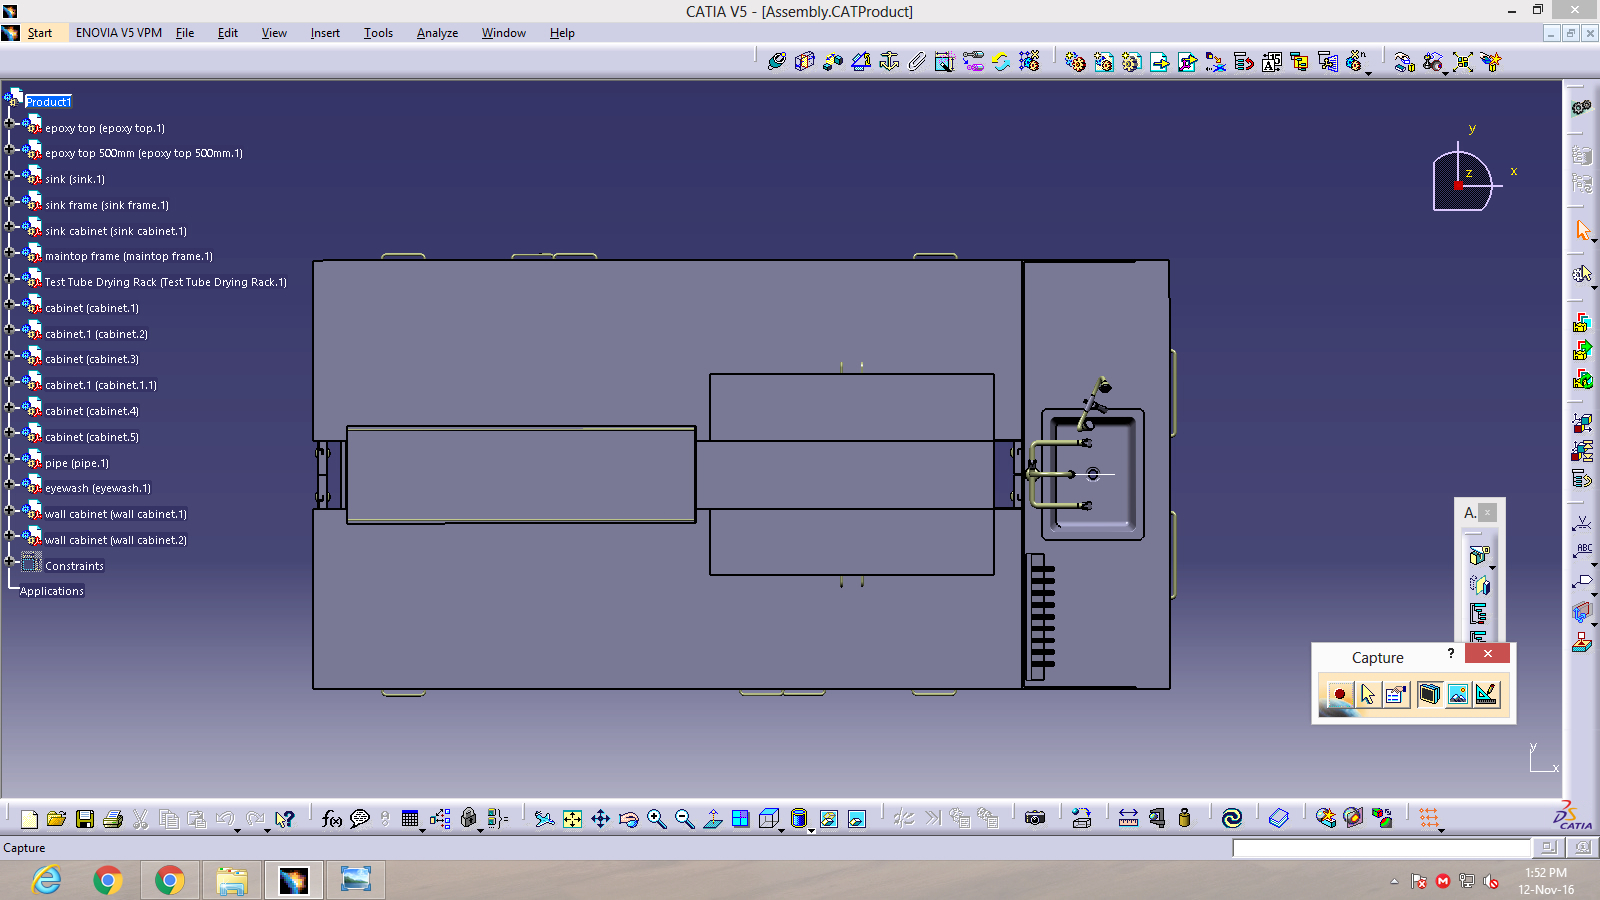Click Pixel Mode image icon in Capture dialog
Image resolution: width=1600 pixels, height=900 pixels.
point(1458,694)
